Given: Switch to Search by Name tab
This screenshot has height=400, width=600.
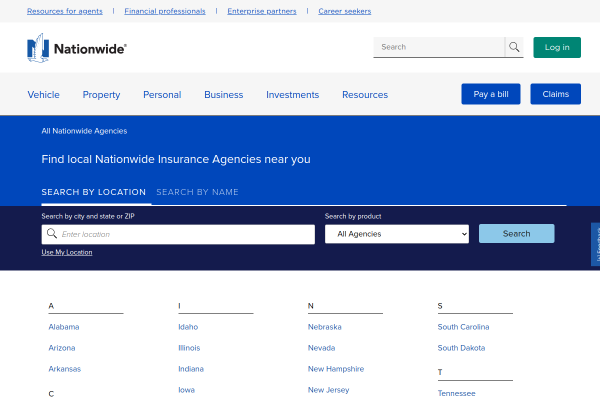Looking at the screenshot, I should [x=197, y=192].
